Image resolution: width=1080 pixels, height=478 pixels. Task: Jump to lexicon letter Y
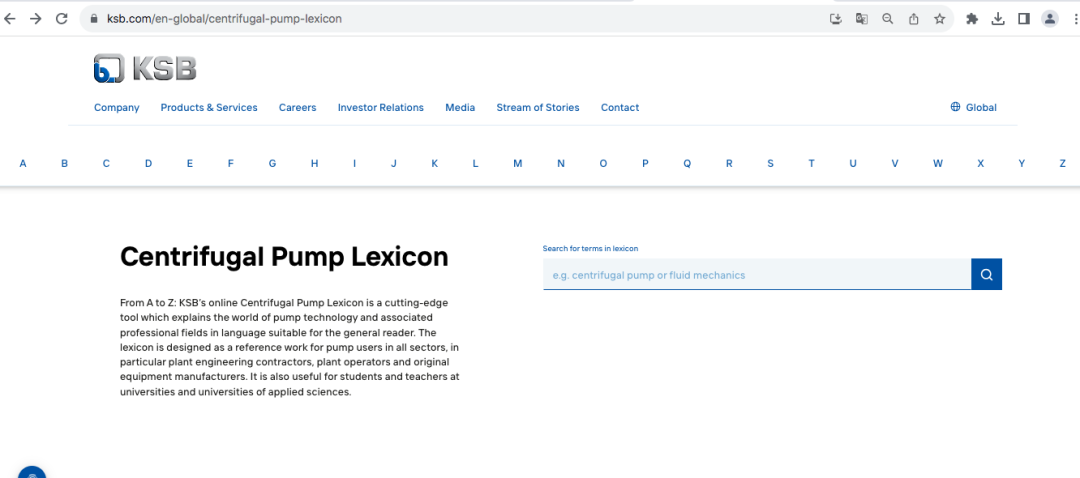click(1021, 163)
